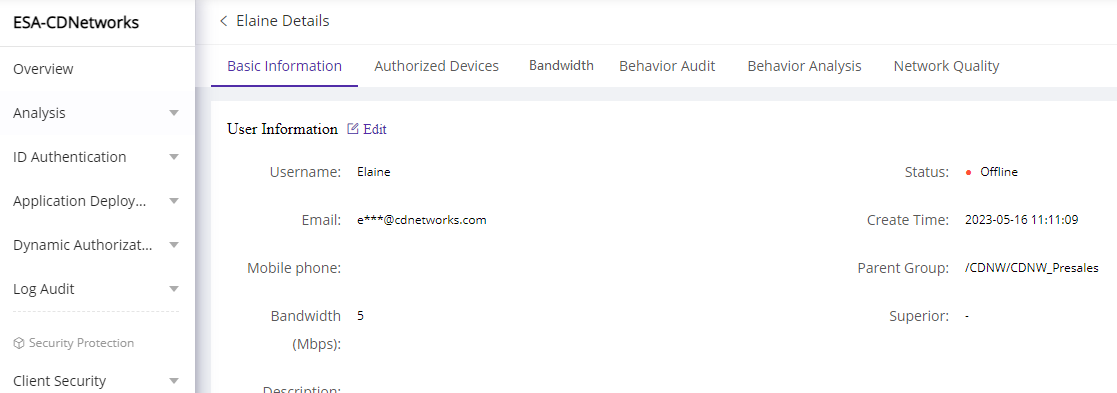Expand the Dynamic Authorization arrow
Viewport: 1117px width, 393px height.
(x=174, y=245)
